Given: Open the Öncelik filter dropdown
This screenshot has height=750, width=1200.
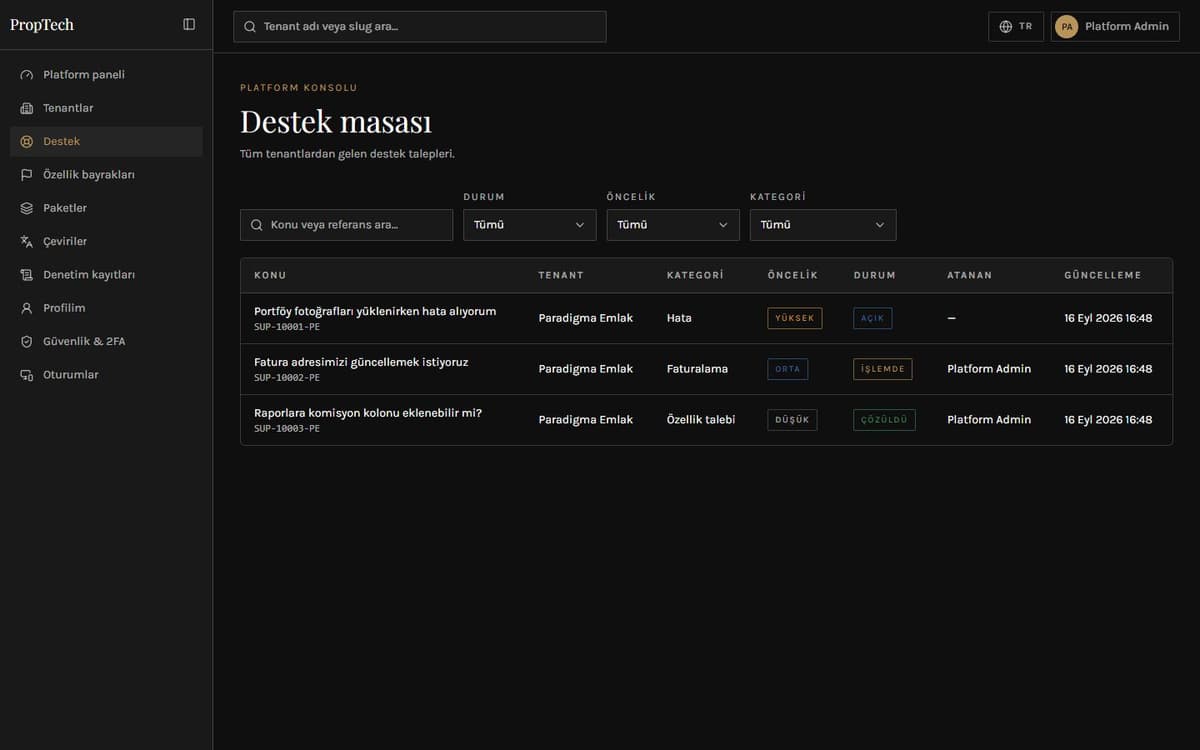Looking at the screenshot, I should [673, 225].
